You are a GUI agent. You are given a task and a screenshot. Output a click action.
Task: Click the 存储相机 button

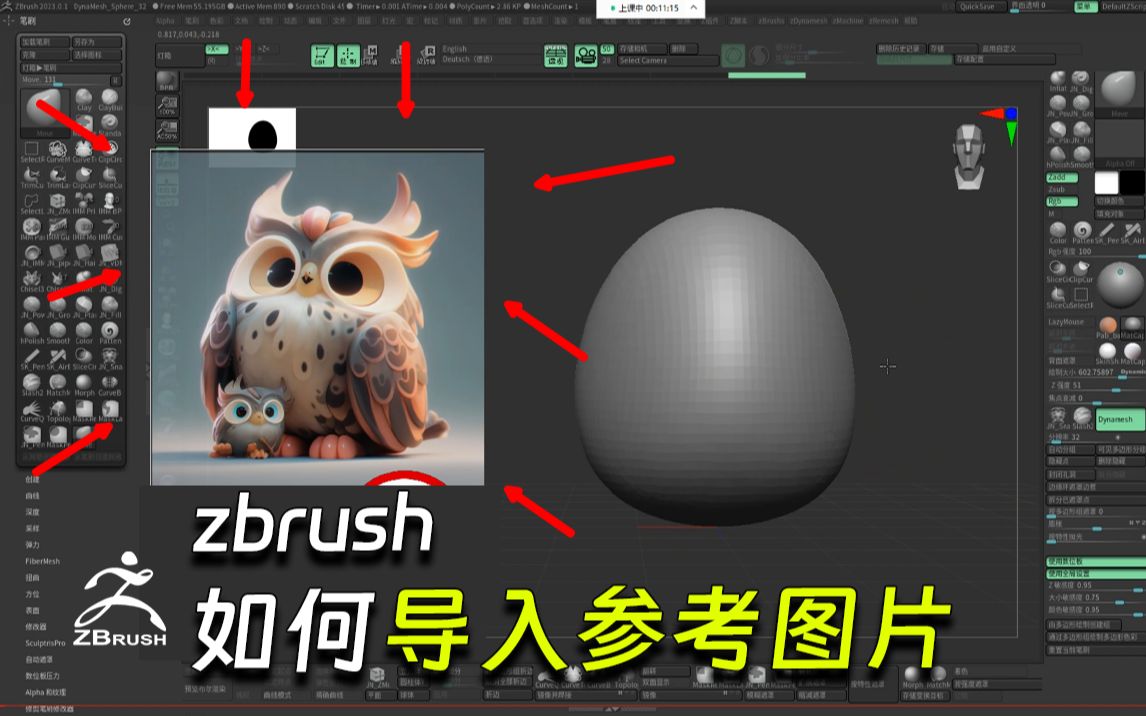pos(642,49)
